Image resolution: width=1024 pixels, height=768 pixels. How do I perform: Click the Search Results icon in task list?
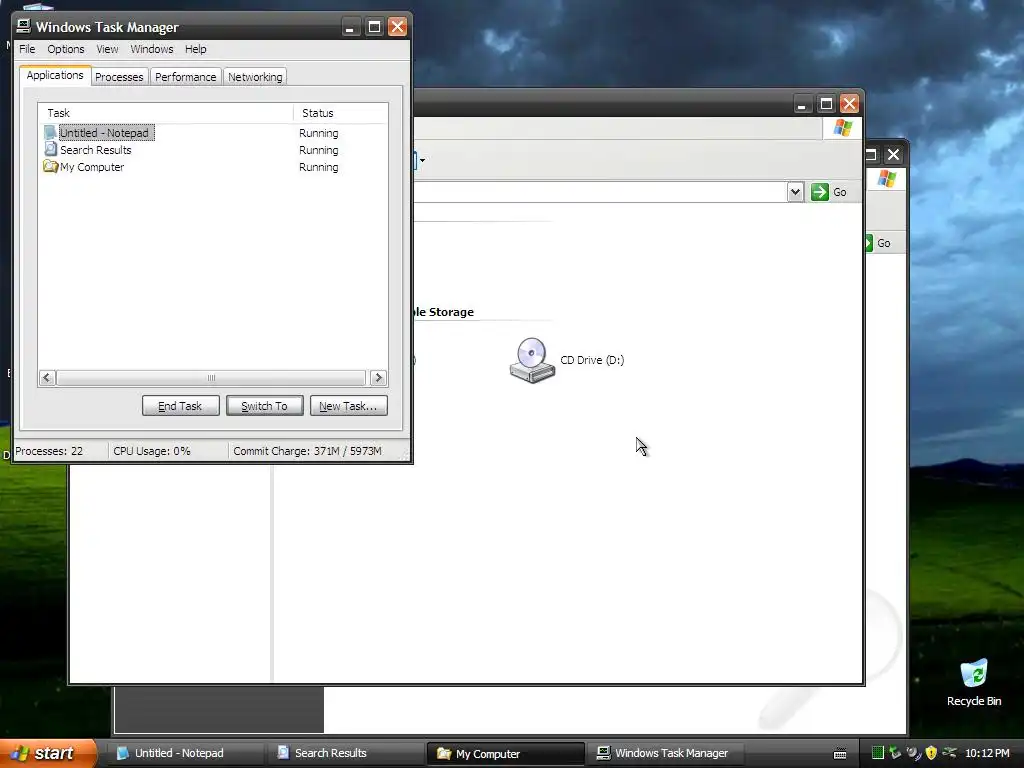point(50,150)
